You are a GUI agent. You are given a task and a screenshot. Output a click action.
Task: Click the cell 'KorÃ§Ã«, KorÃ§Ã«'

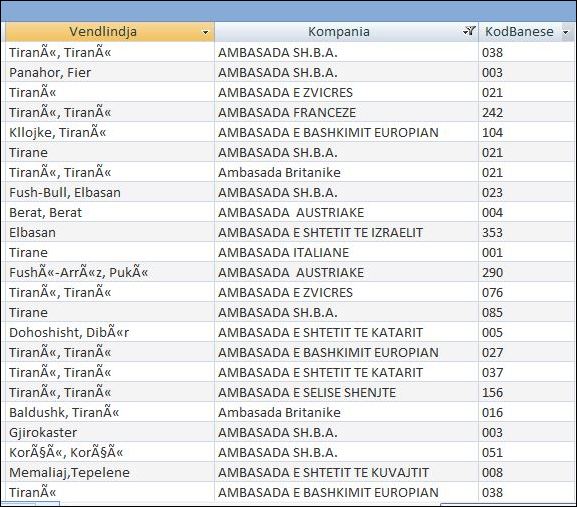[110, 453]
